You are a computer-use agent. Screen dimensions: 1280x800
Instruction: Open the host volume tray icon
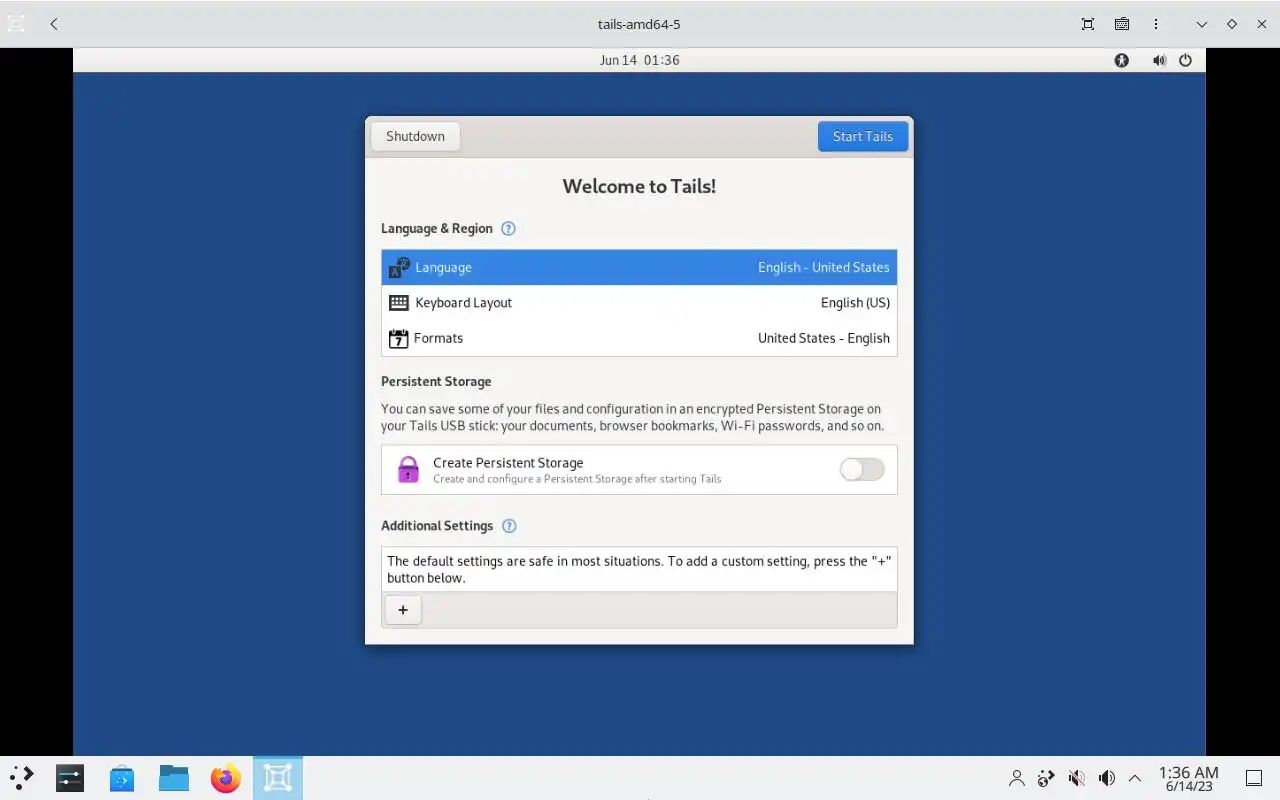(x=1106, y=778)
